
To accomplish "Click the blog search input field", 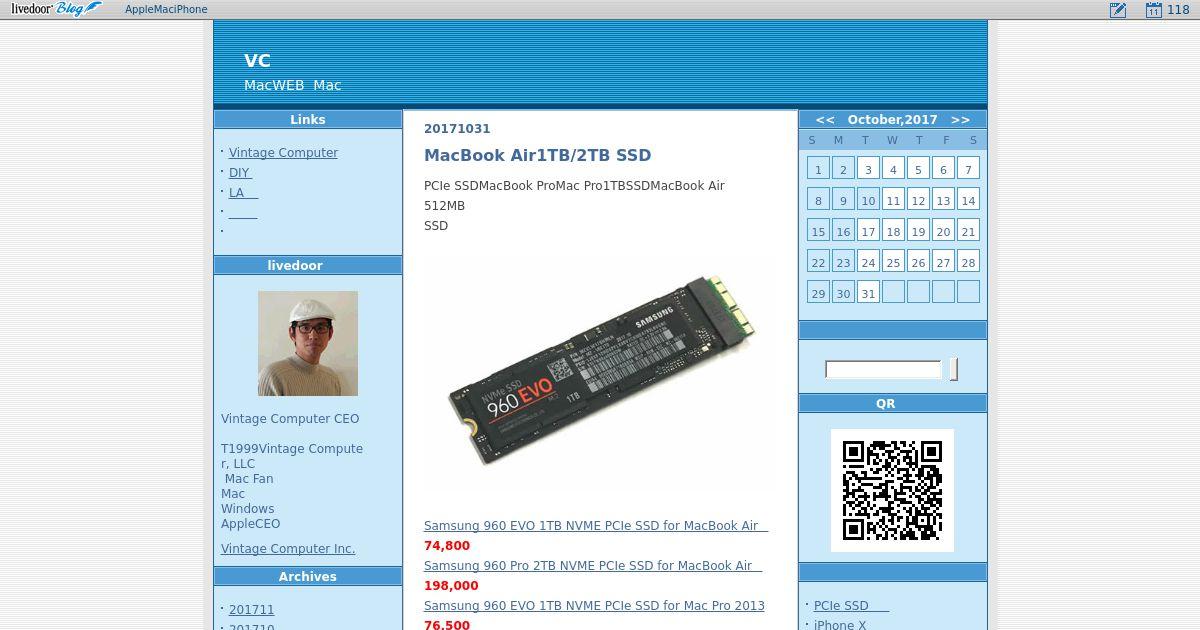I will (883, 370).
